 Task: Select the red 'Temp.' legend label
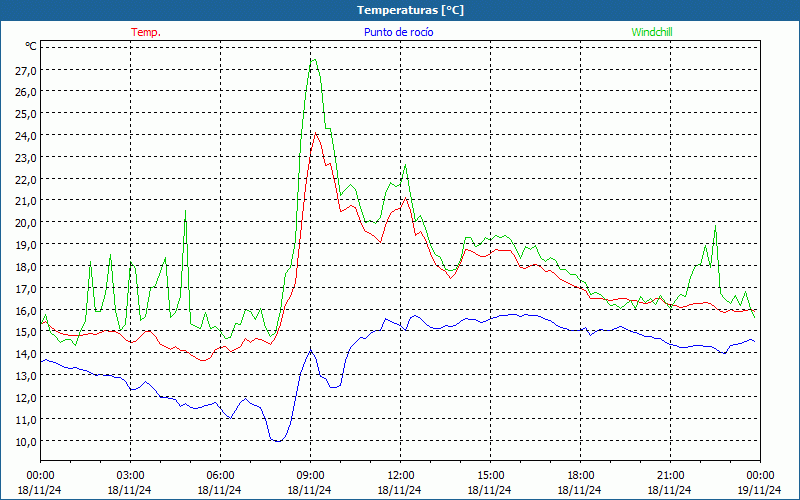click(146, 32)
